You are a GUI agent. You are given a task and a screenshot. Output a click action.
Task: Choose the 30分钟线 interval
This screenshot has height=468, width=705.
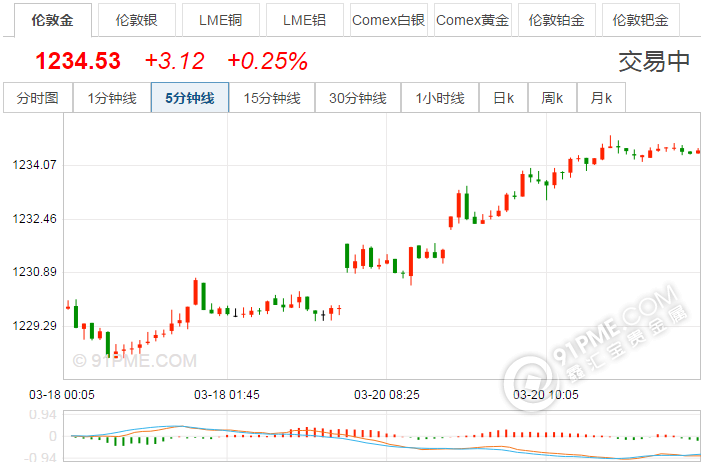point(358,98)
